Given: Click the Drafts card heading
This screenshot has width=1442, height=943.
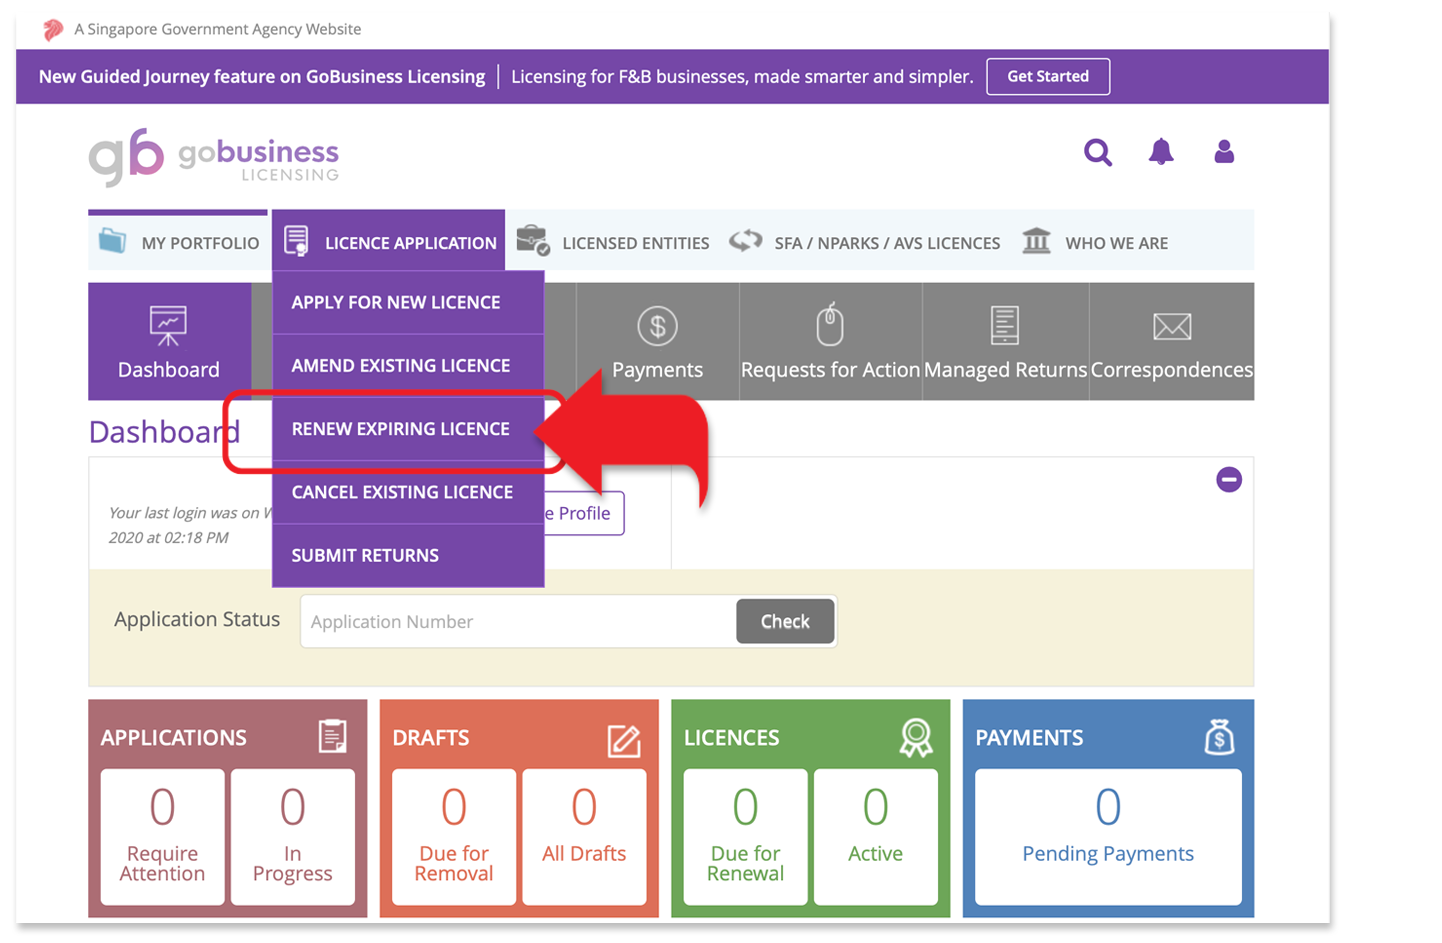Looking at the screenshot, I should click(431, 738).
